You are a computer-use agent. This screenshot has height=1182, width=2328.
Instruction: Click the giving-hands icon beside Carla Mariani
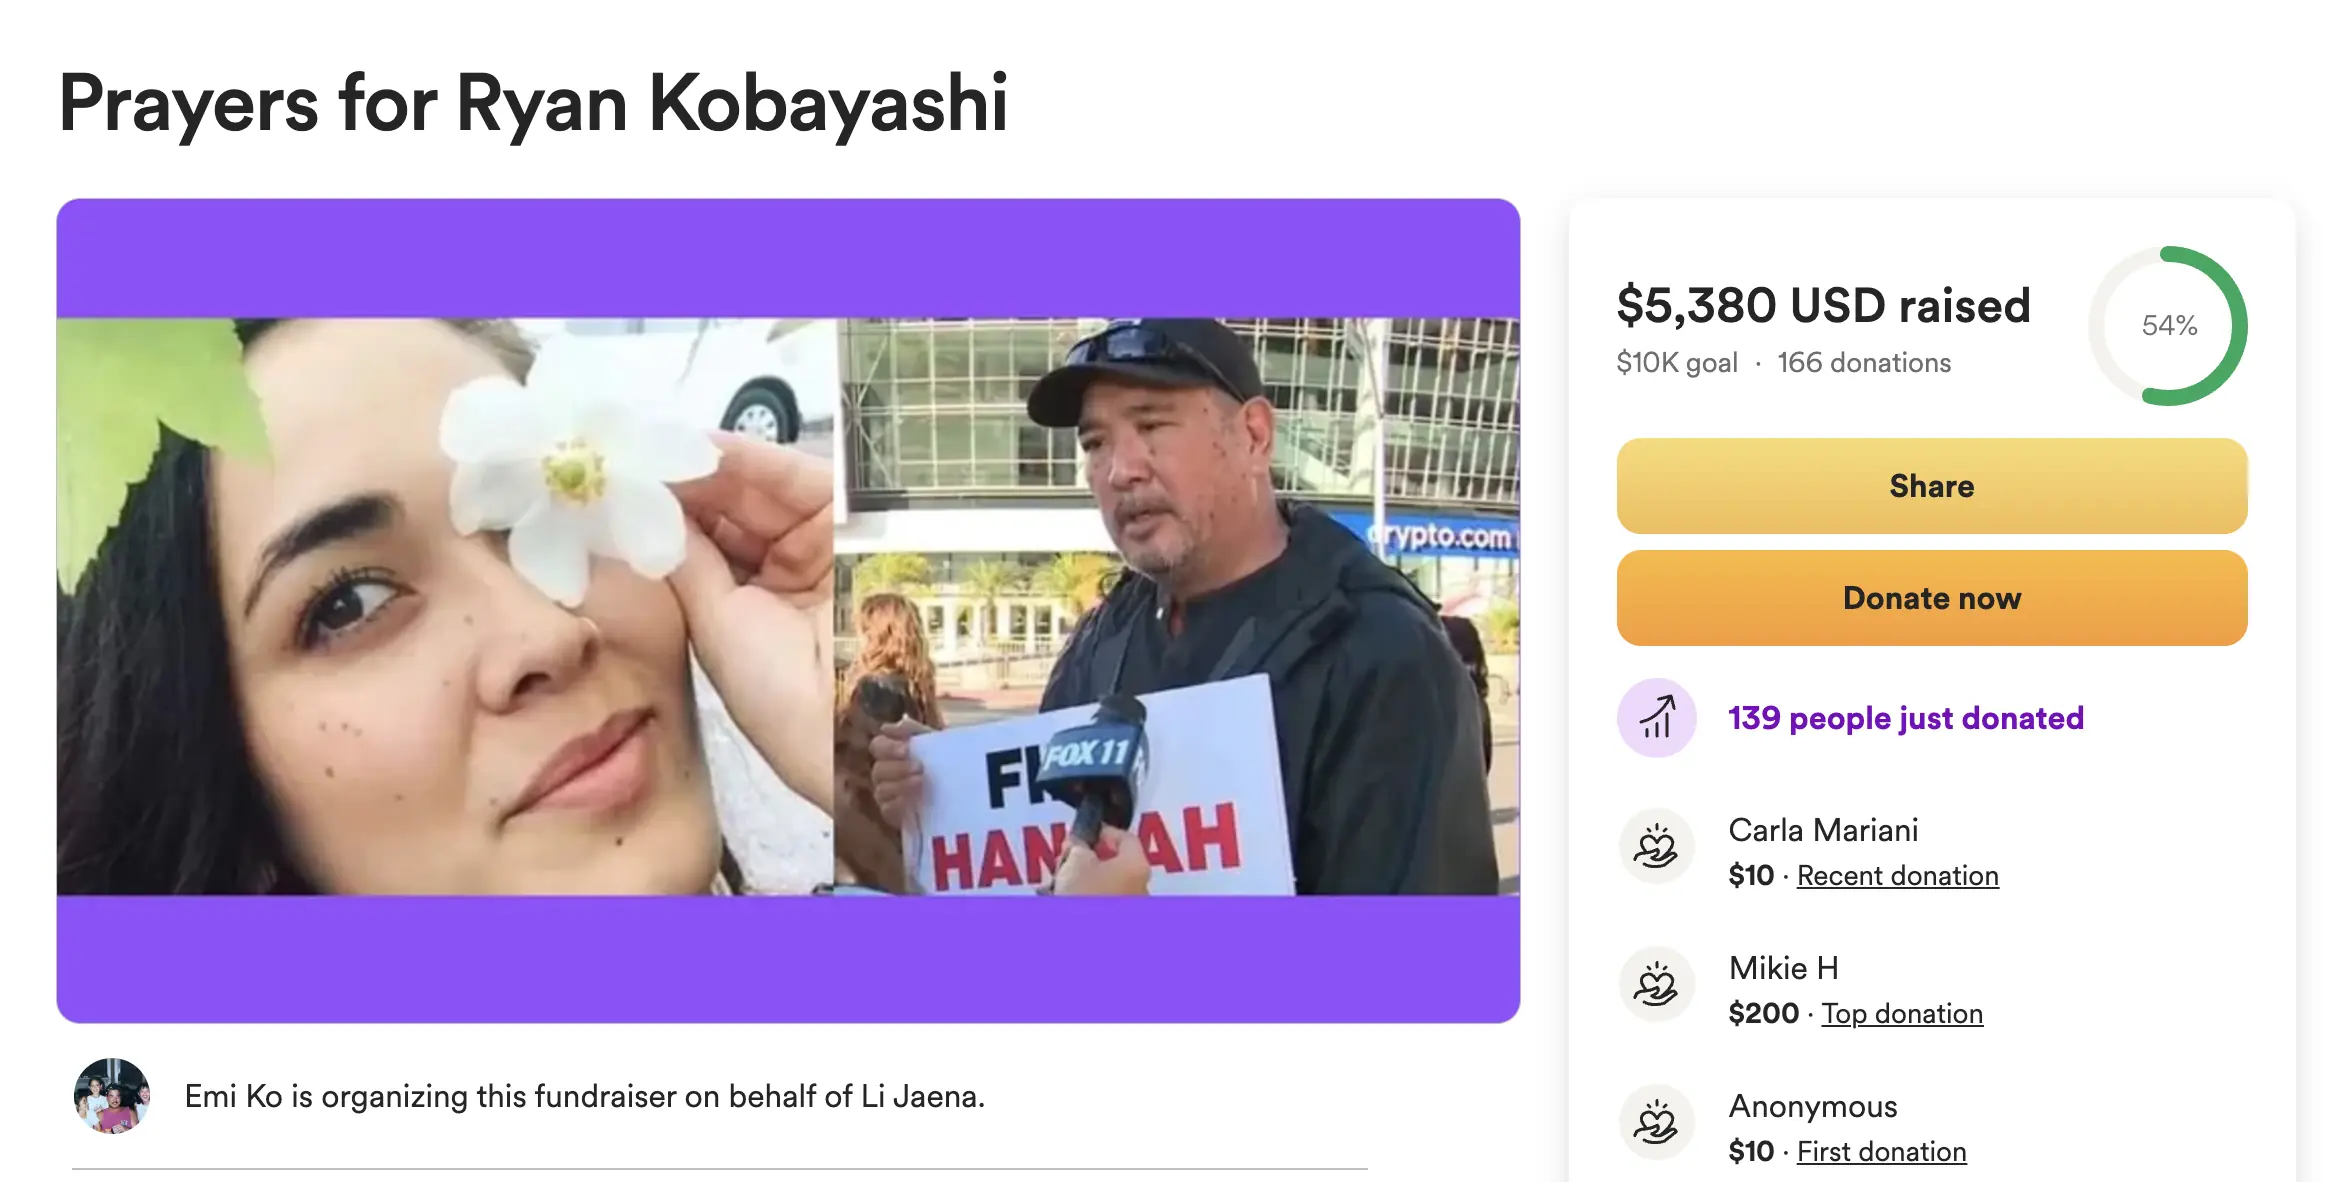pos(1655,845)
